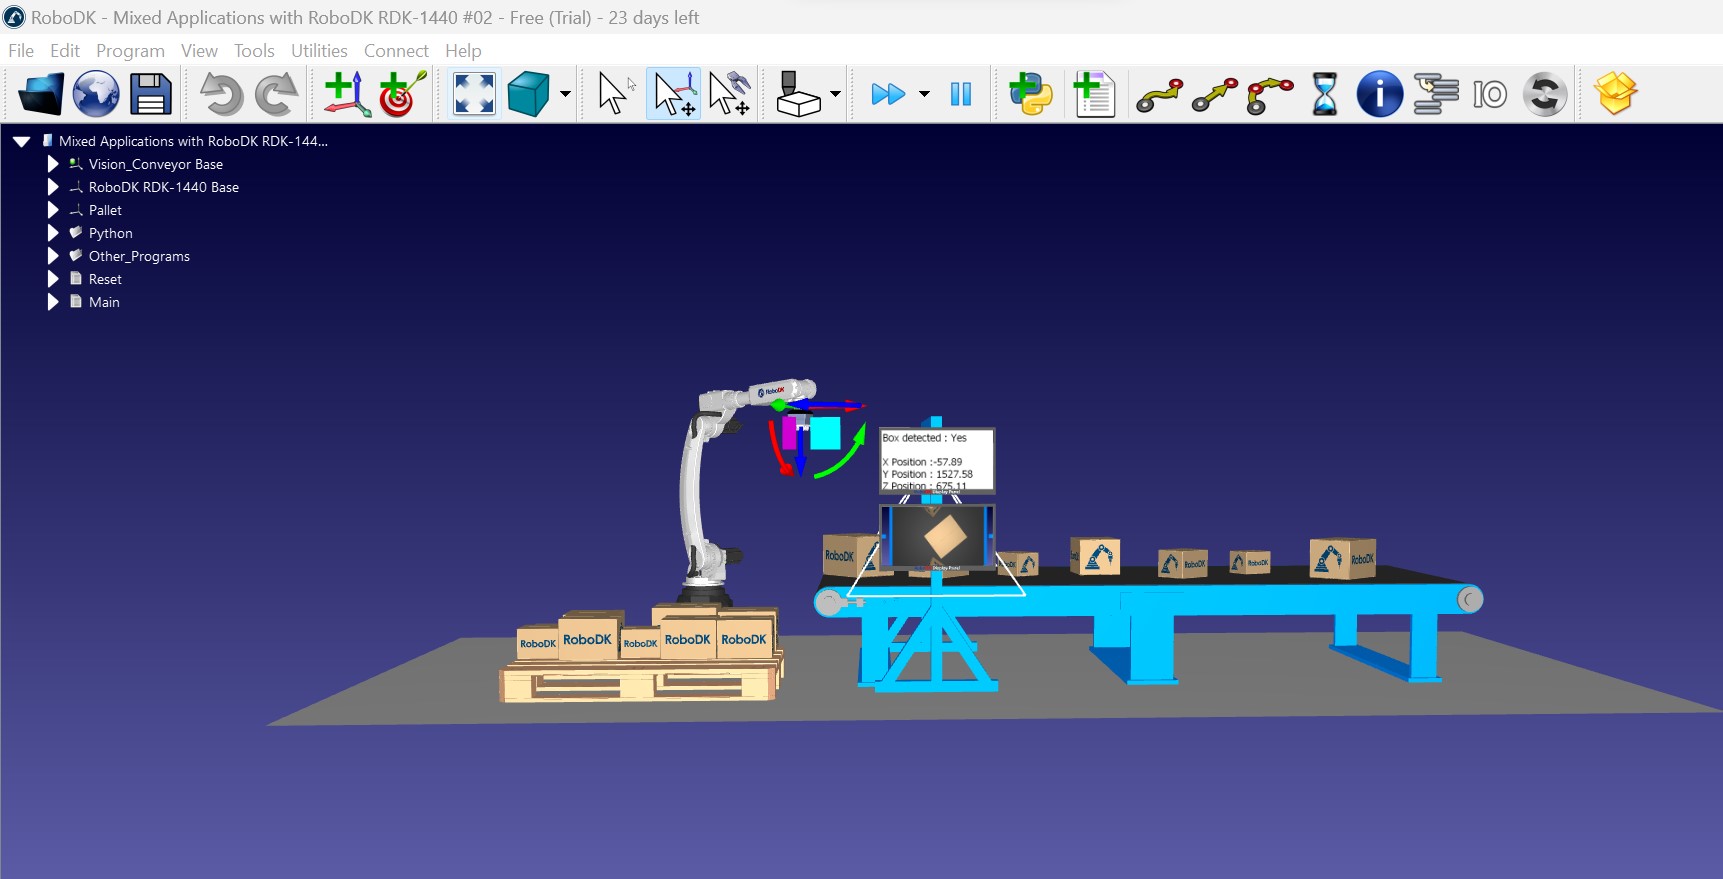Add a reference frame from the toolbar
The height and width of the screenshot is (879, 1723).
(345, 95)
